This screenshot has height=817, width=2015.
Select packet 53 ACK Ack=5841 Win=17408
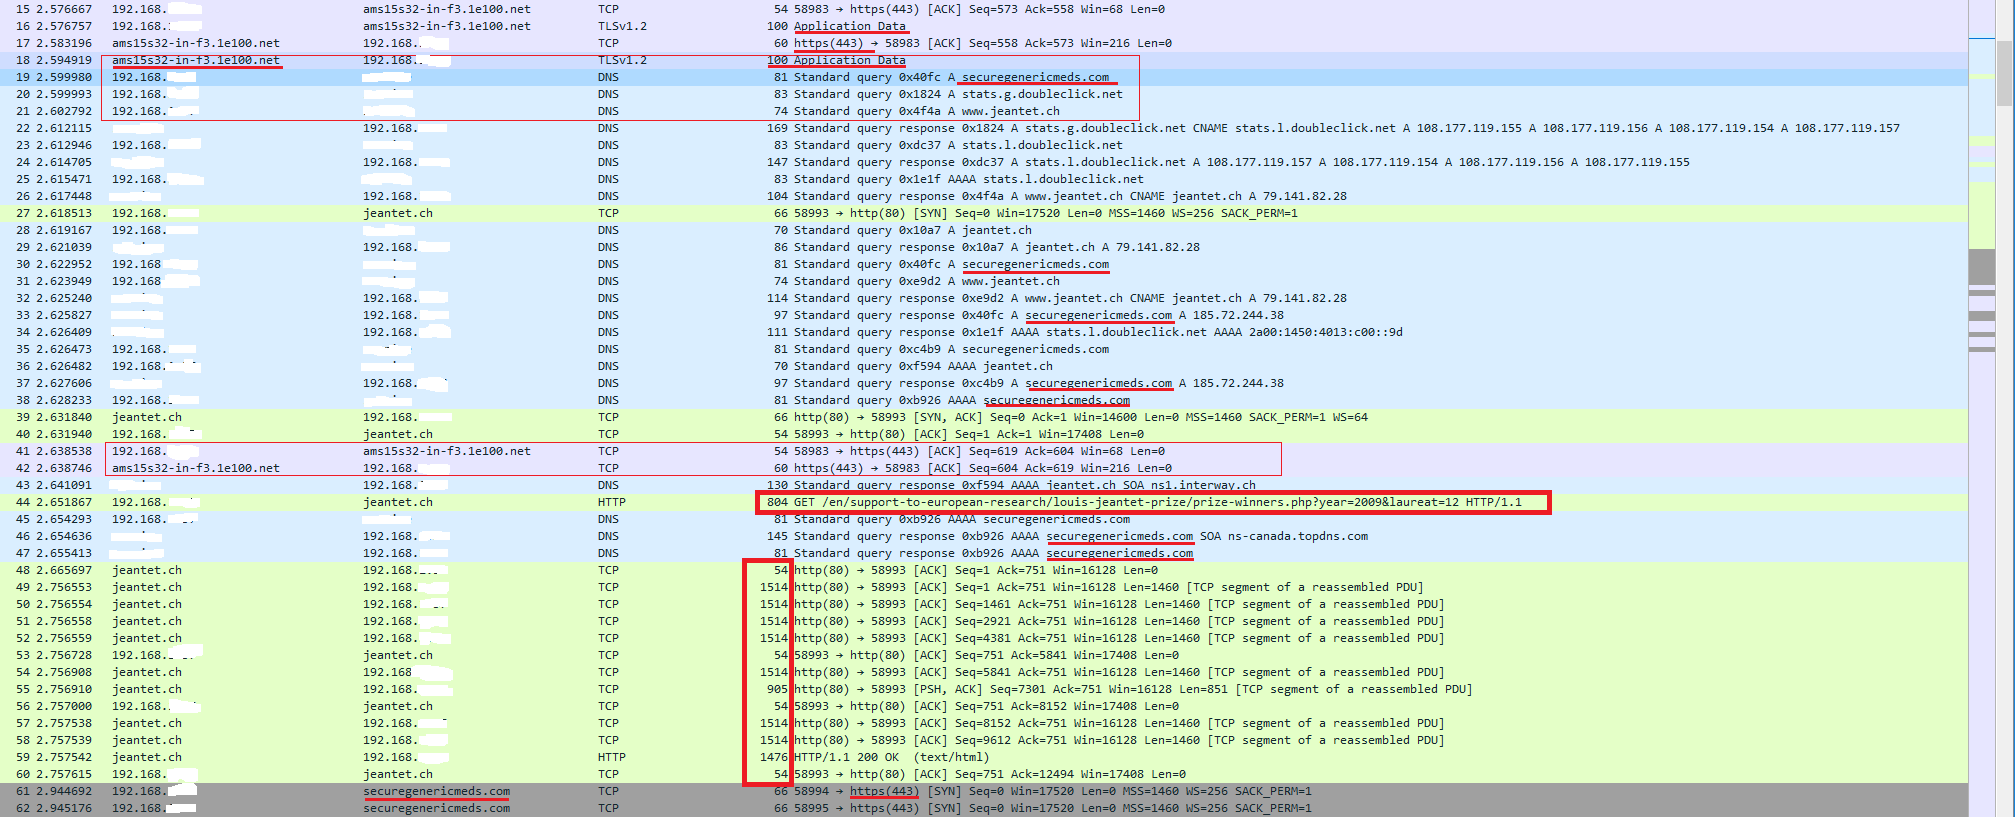[x=984, y=655]
